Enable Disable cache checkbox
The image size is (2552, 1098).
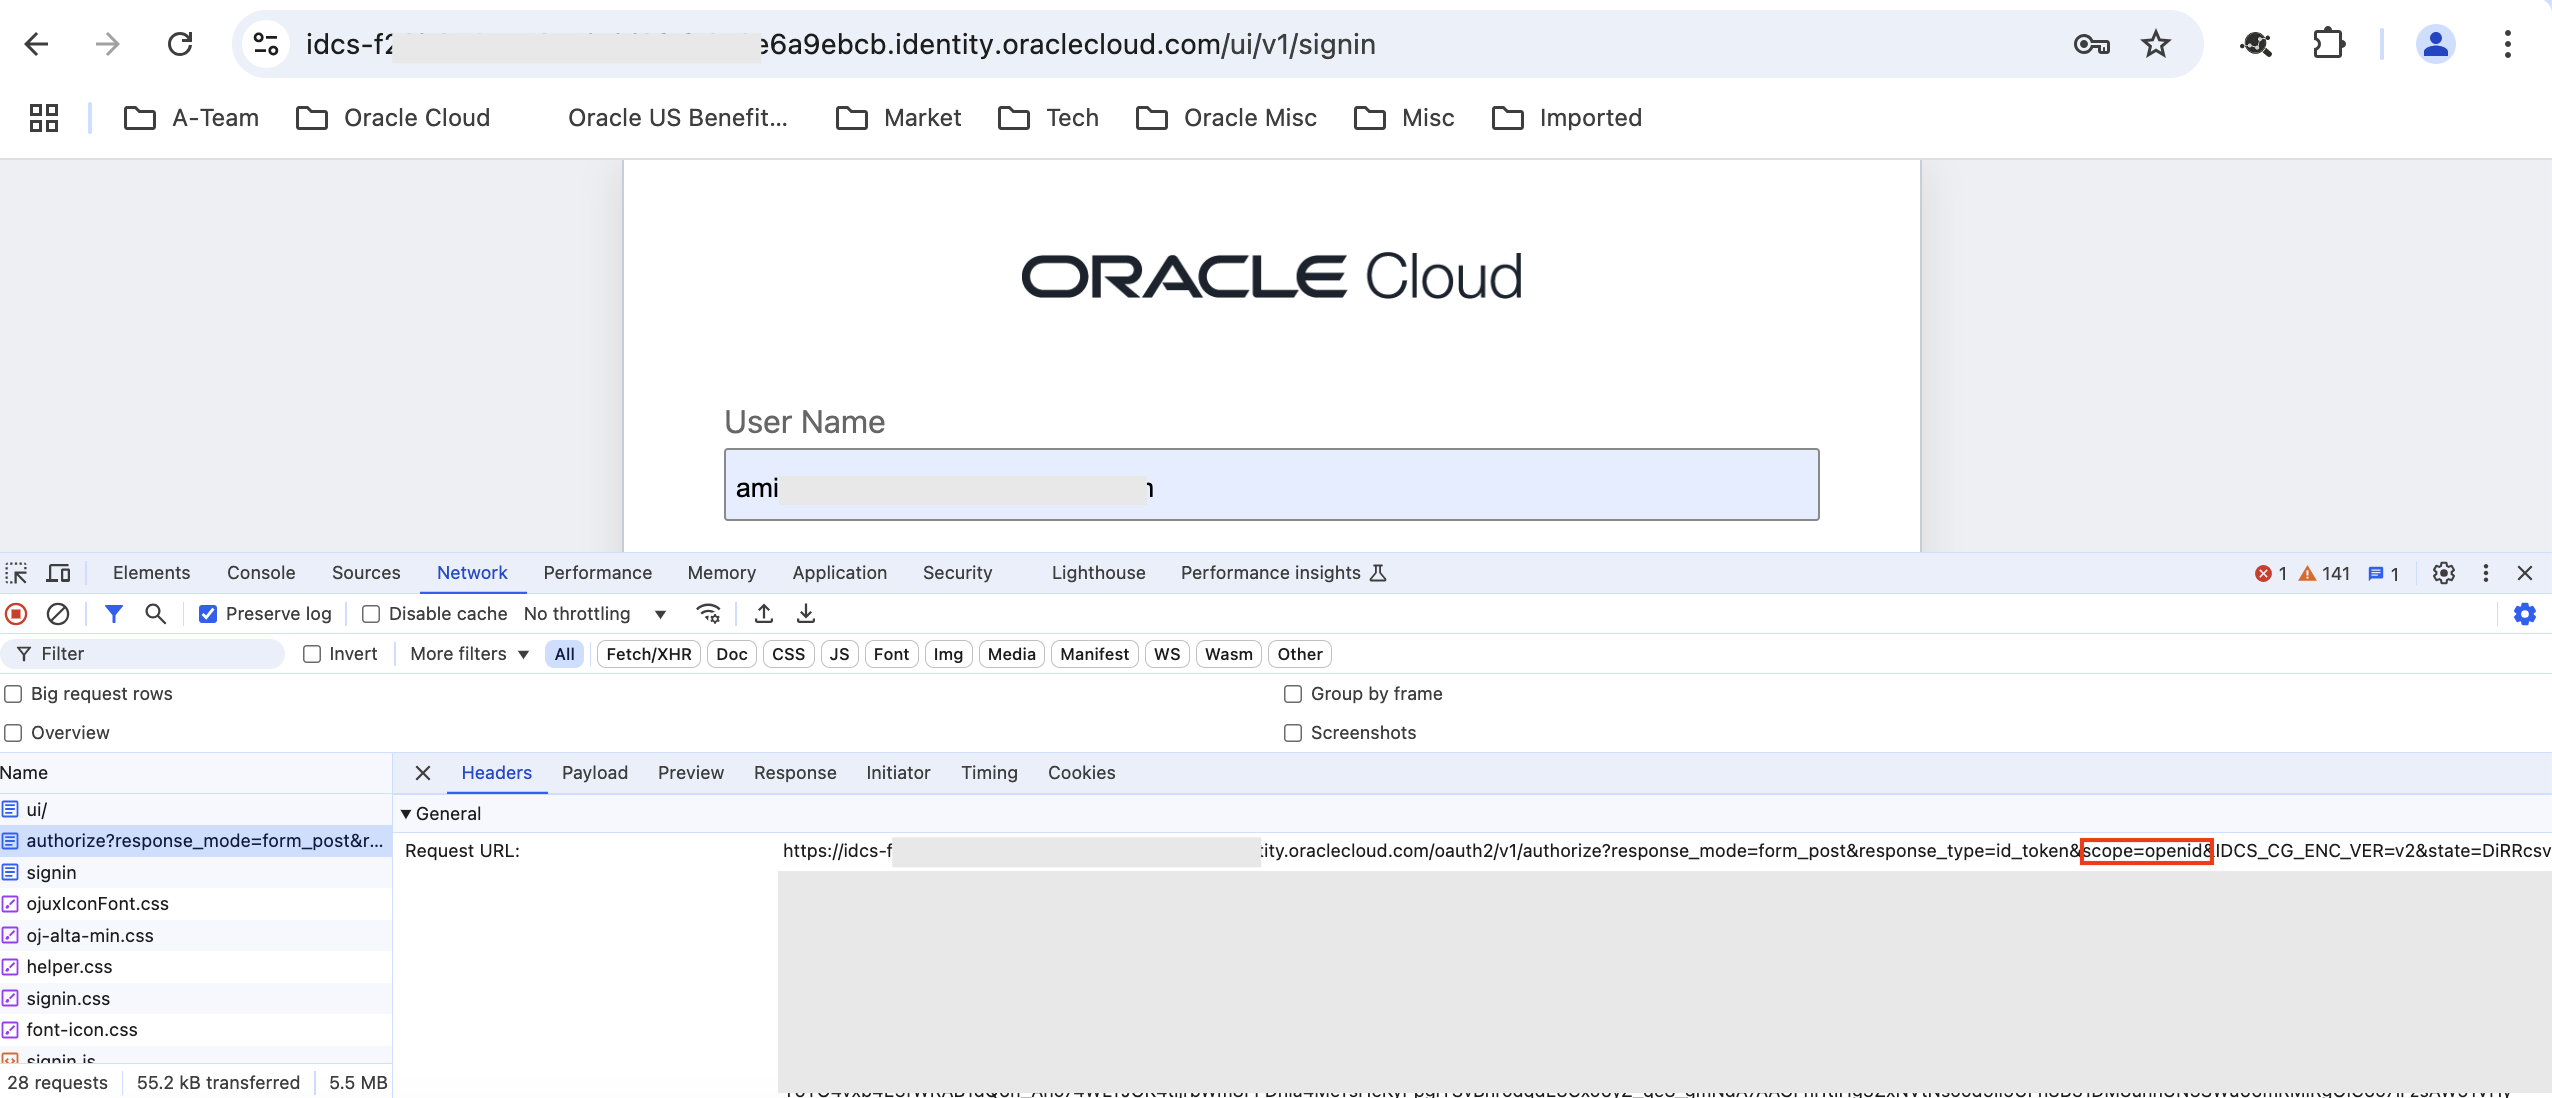pyautogui.click(x=371, y=614)
